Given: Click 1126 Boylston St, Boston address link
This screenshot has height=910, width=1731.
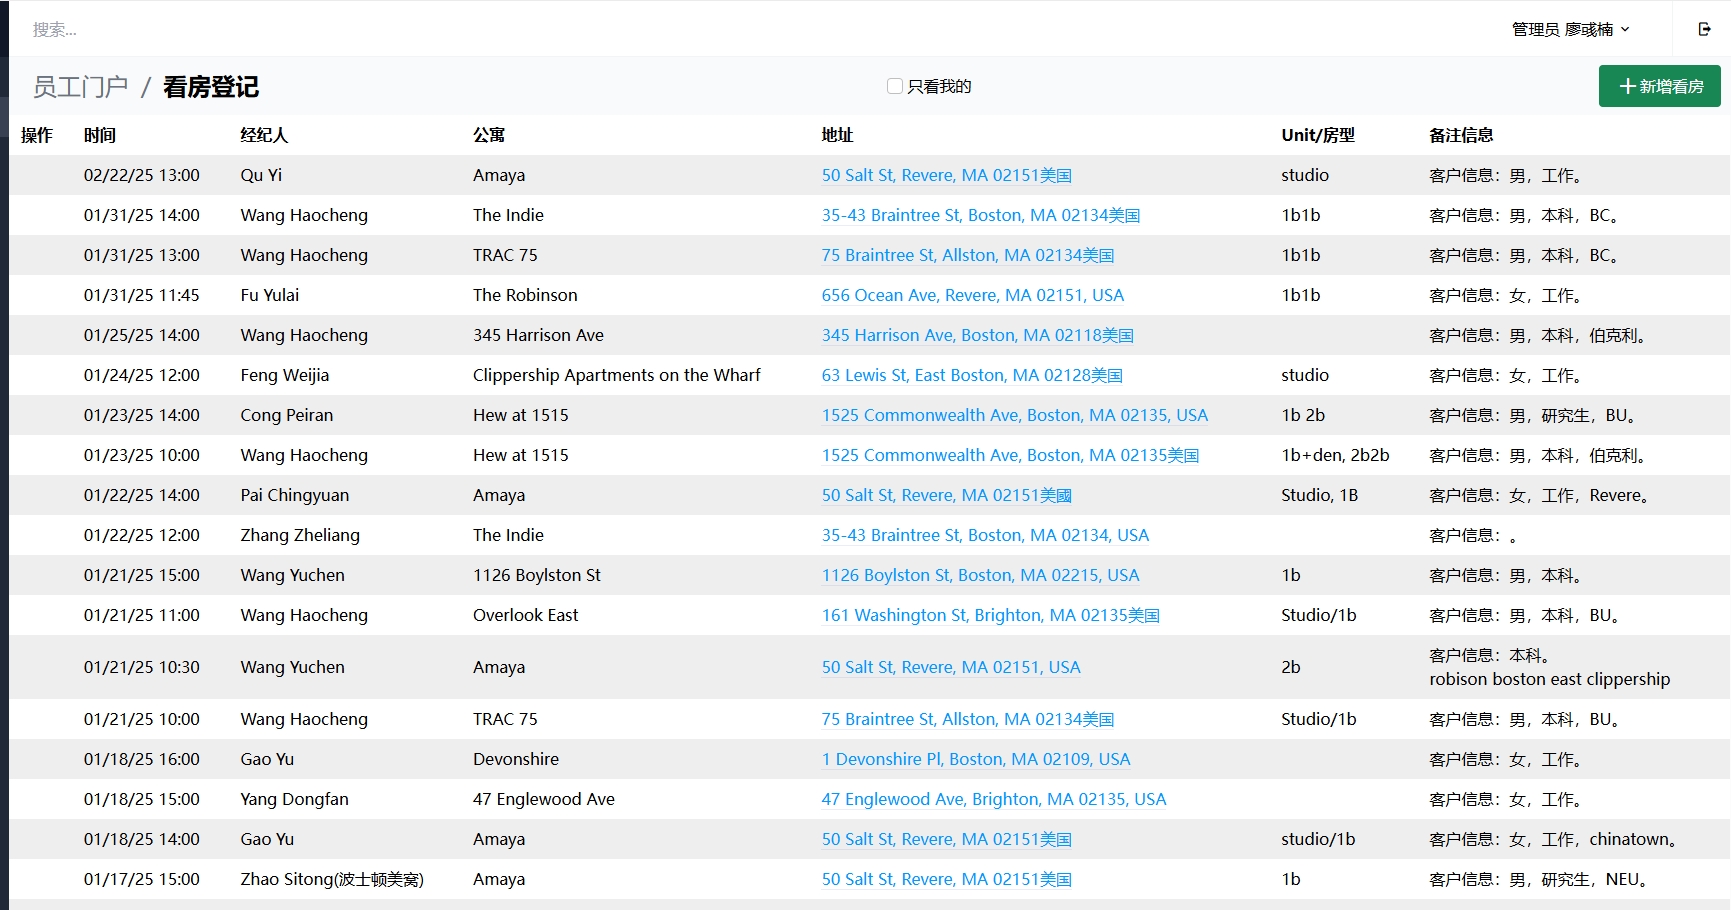Looking at the screenshot, I should (980, 575).
